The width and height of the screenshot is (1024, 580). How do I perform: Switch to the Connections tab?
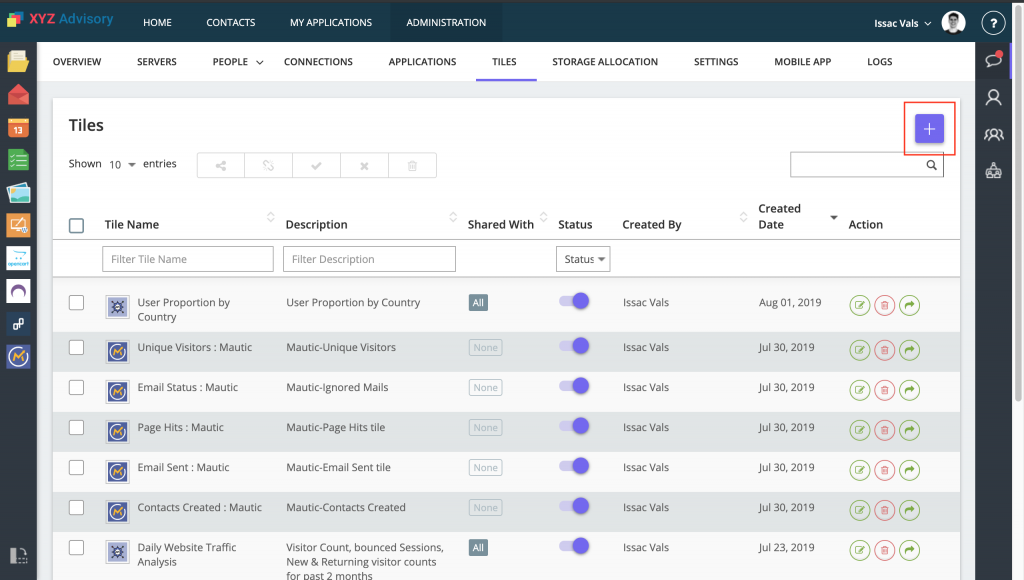pos(318,61)
